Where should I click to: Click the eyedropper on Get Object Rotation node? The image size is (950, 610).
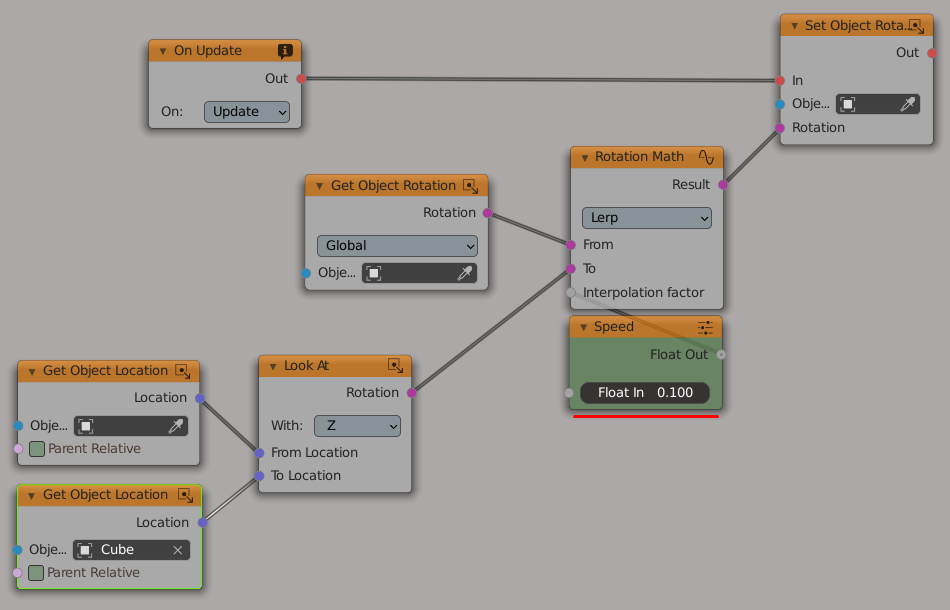click(466, 273)
